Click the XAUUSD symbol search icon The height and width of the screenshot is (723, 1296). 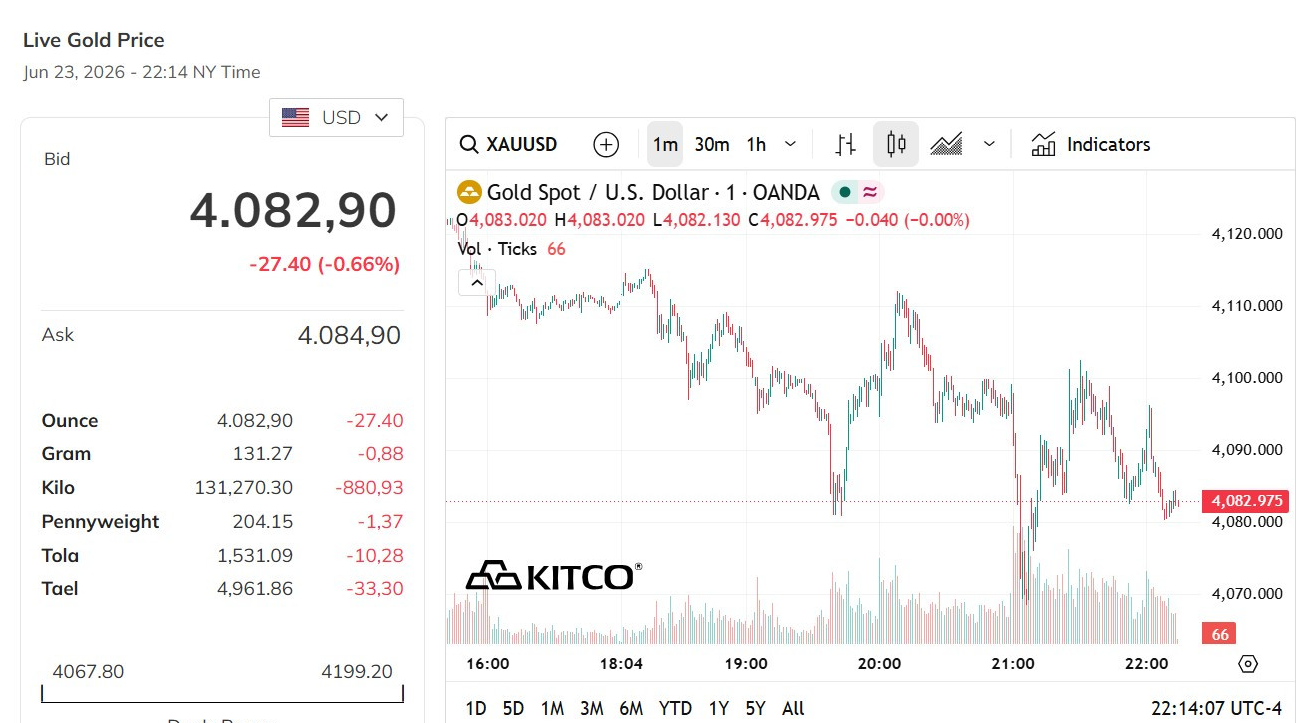pos(468,145)
